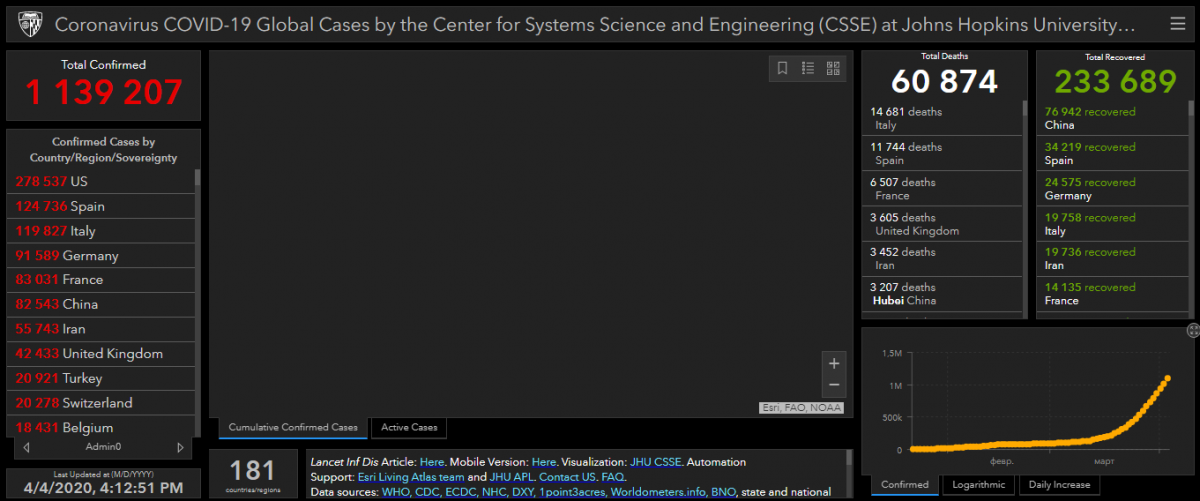Show the map legend list icon
The height and width of the screenshot is (501, 1200).
tap(808, 68)
